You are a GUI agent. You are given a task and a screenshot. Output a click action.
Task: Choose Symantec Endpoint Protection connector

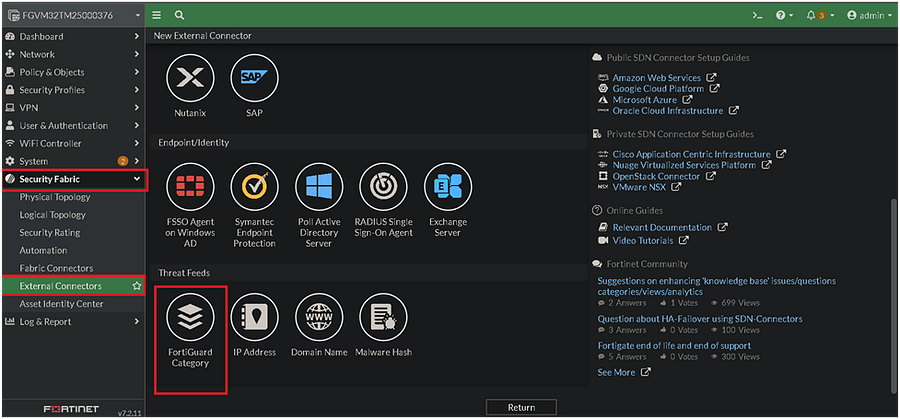click(254, 187)
